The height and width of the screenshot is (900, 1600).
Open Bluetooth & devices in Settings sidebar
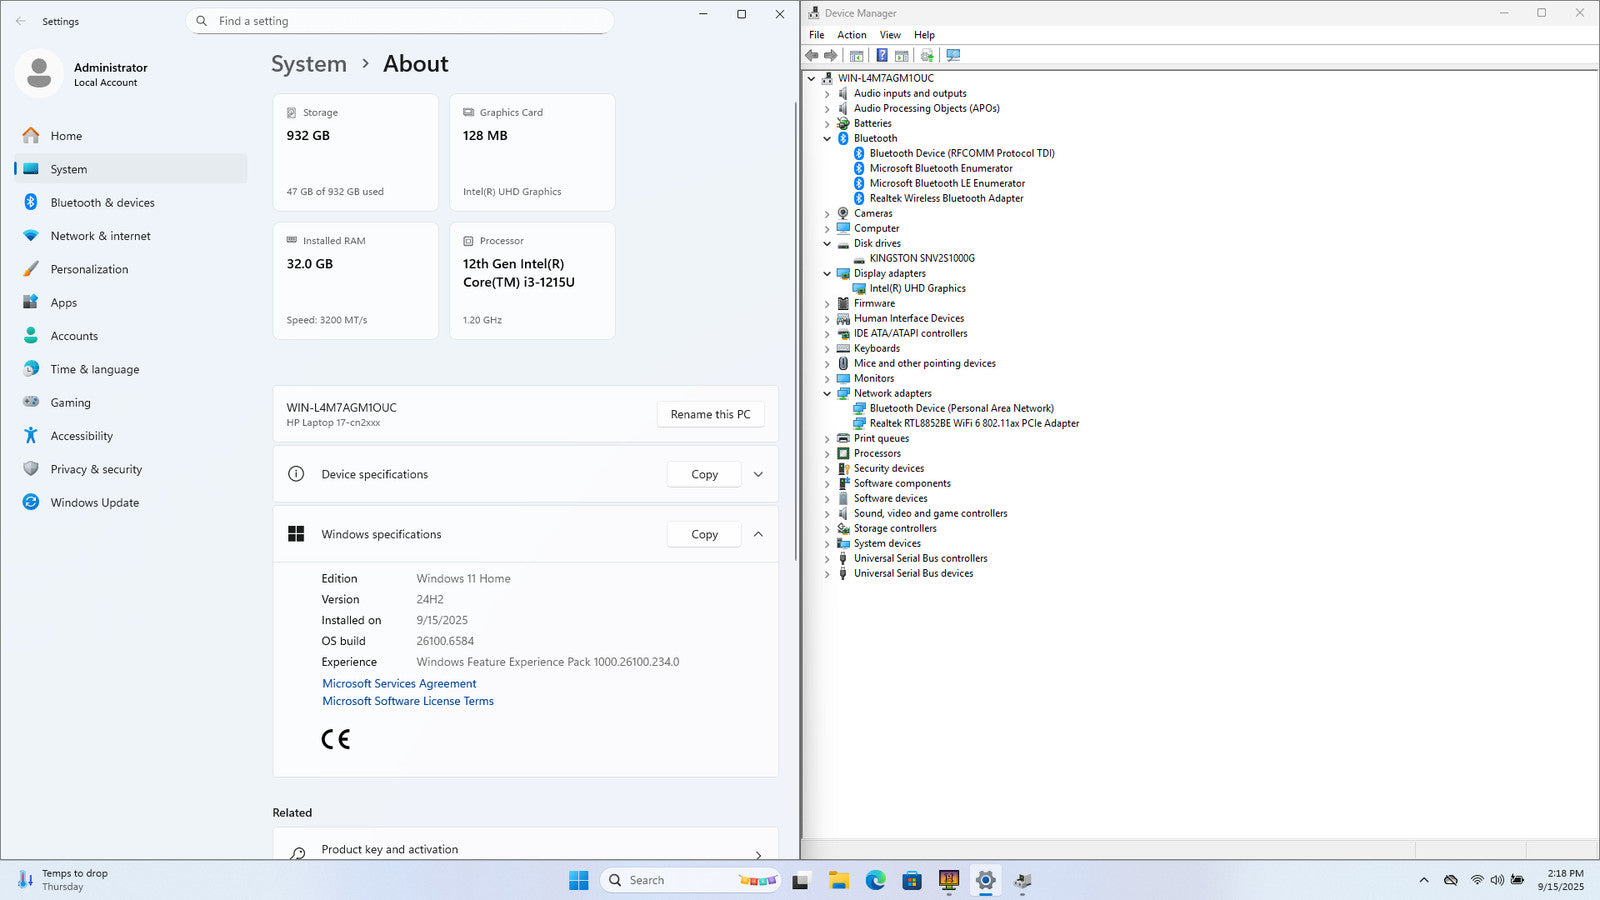[x=102, y=203]
